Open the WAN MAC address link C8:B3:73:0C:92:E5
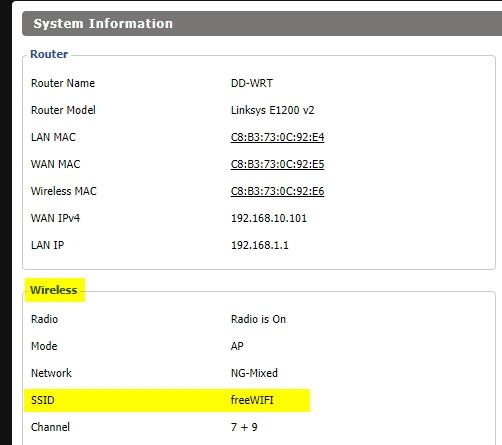 277,164
